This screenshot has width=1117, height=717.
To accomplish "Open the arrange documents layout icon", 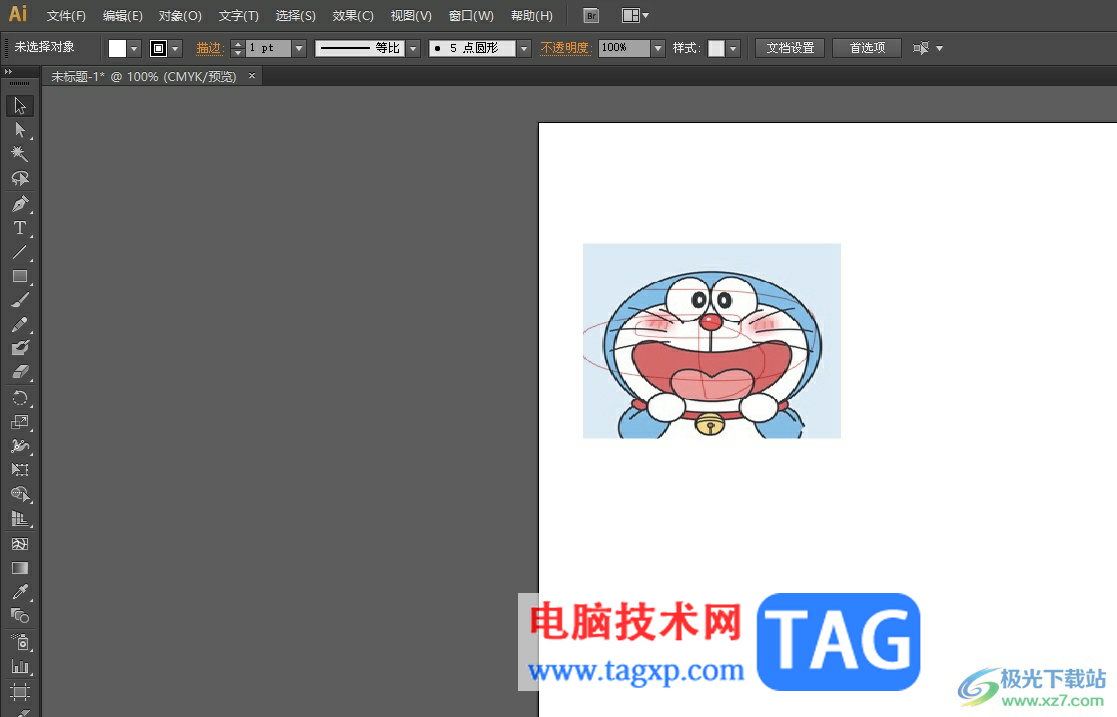I will click(635, 16).
